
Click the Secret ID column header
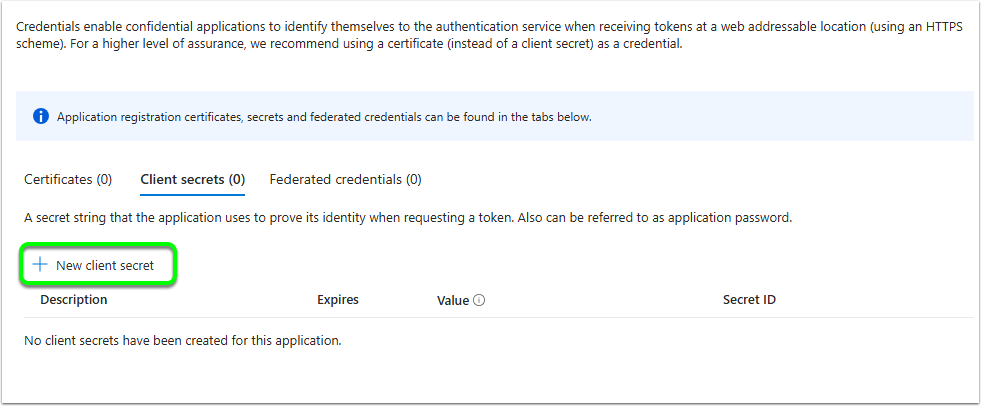point(750,300)
